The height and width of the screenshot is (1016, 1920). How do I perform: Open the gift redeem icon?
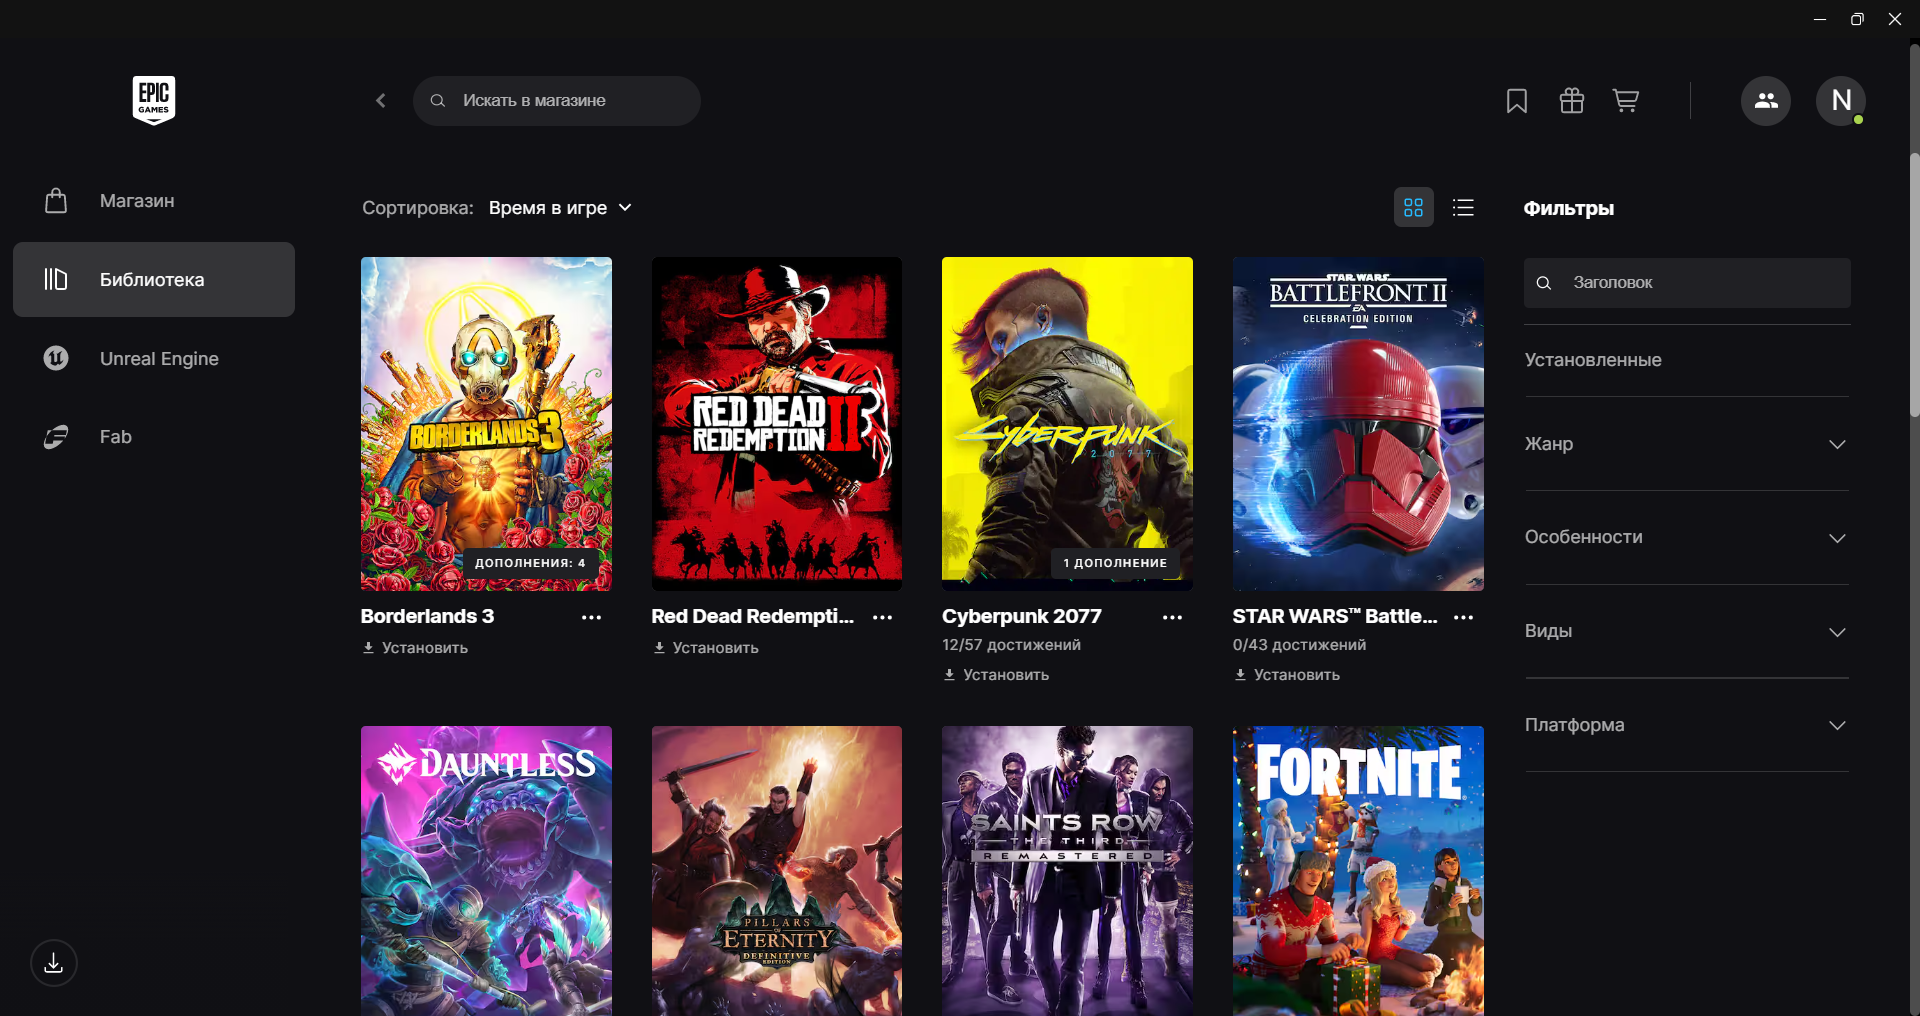click(1572, 100)
